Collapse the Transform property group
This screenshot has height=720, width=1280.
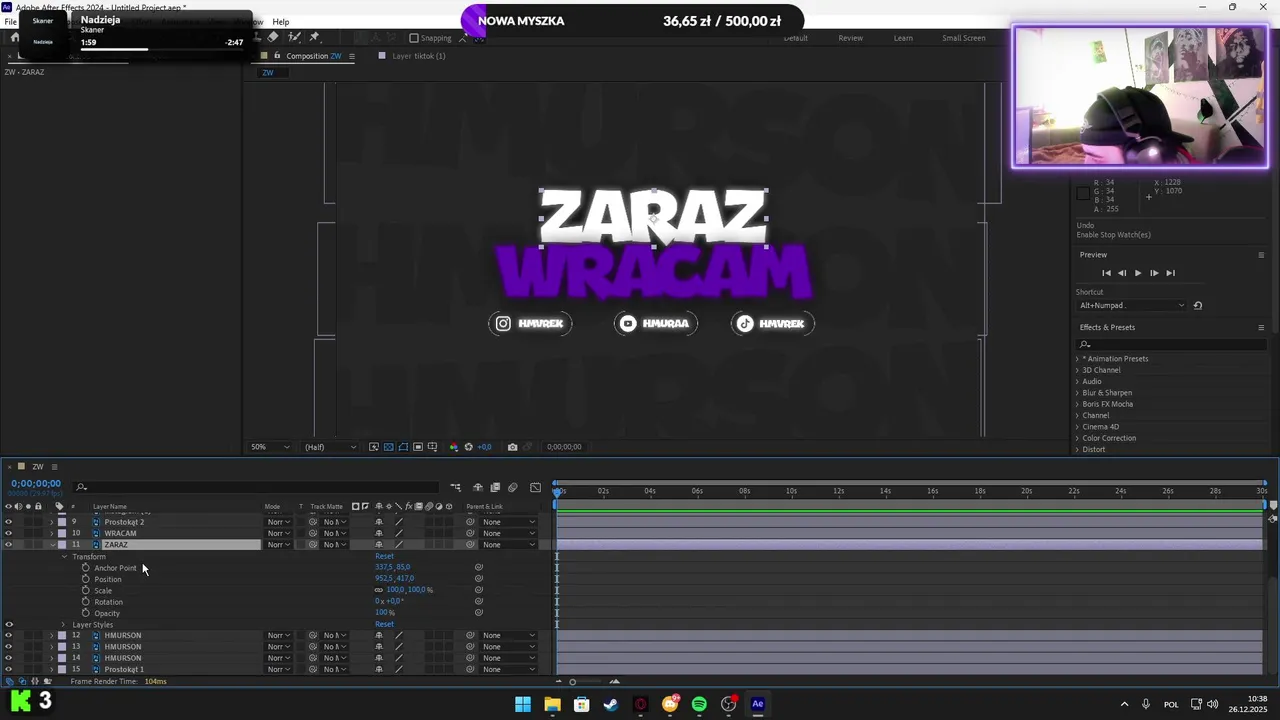coord(64,557)
